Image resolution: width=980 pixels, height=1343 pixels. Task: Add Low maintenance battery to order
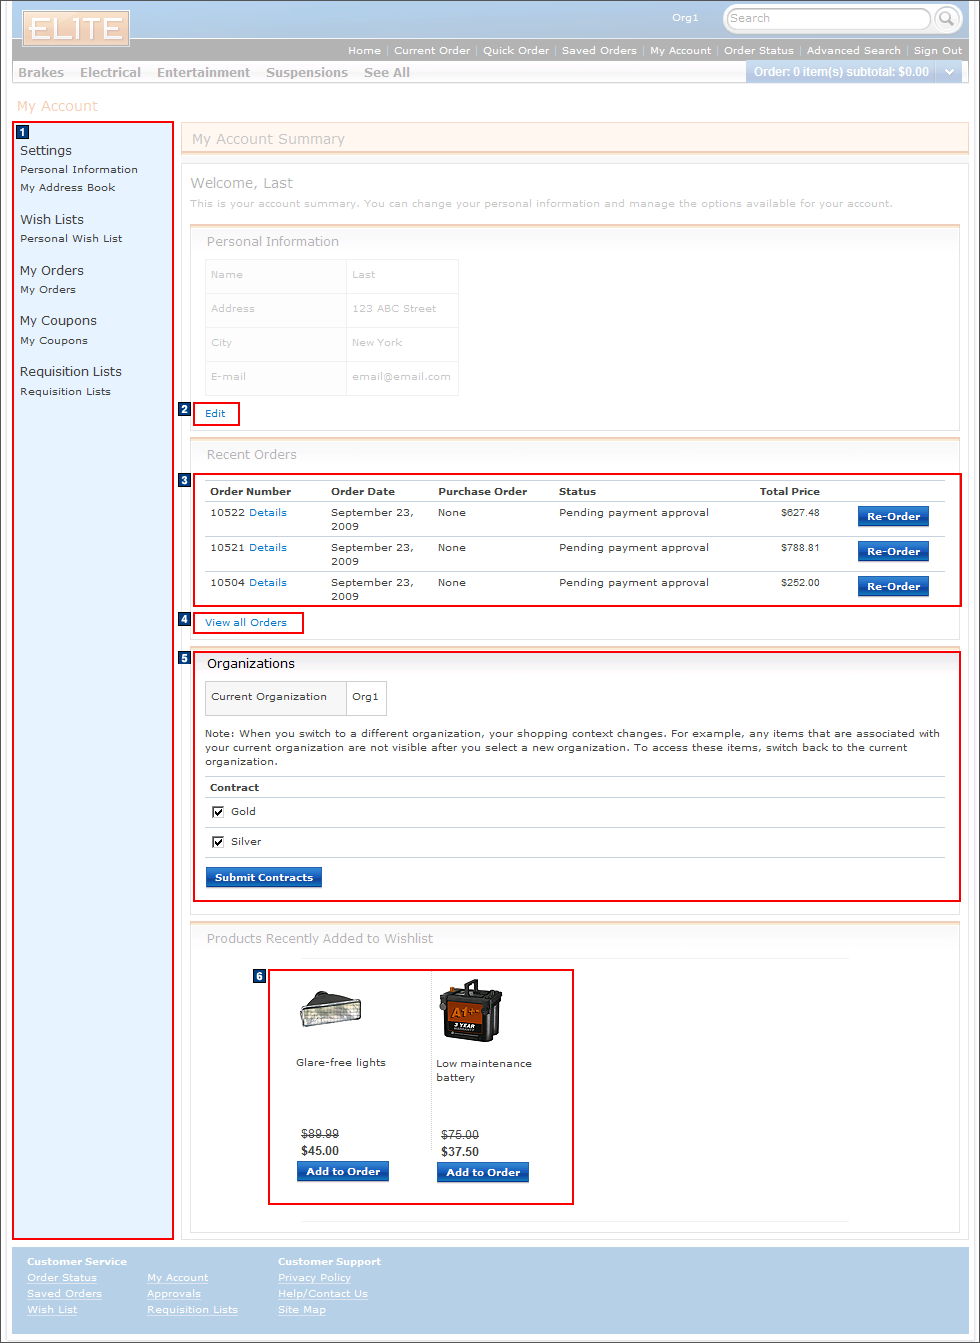tap(483, 1173)
